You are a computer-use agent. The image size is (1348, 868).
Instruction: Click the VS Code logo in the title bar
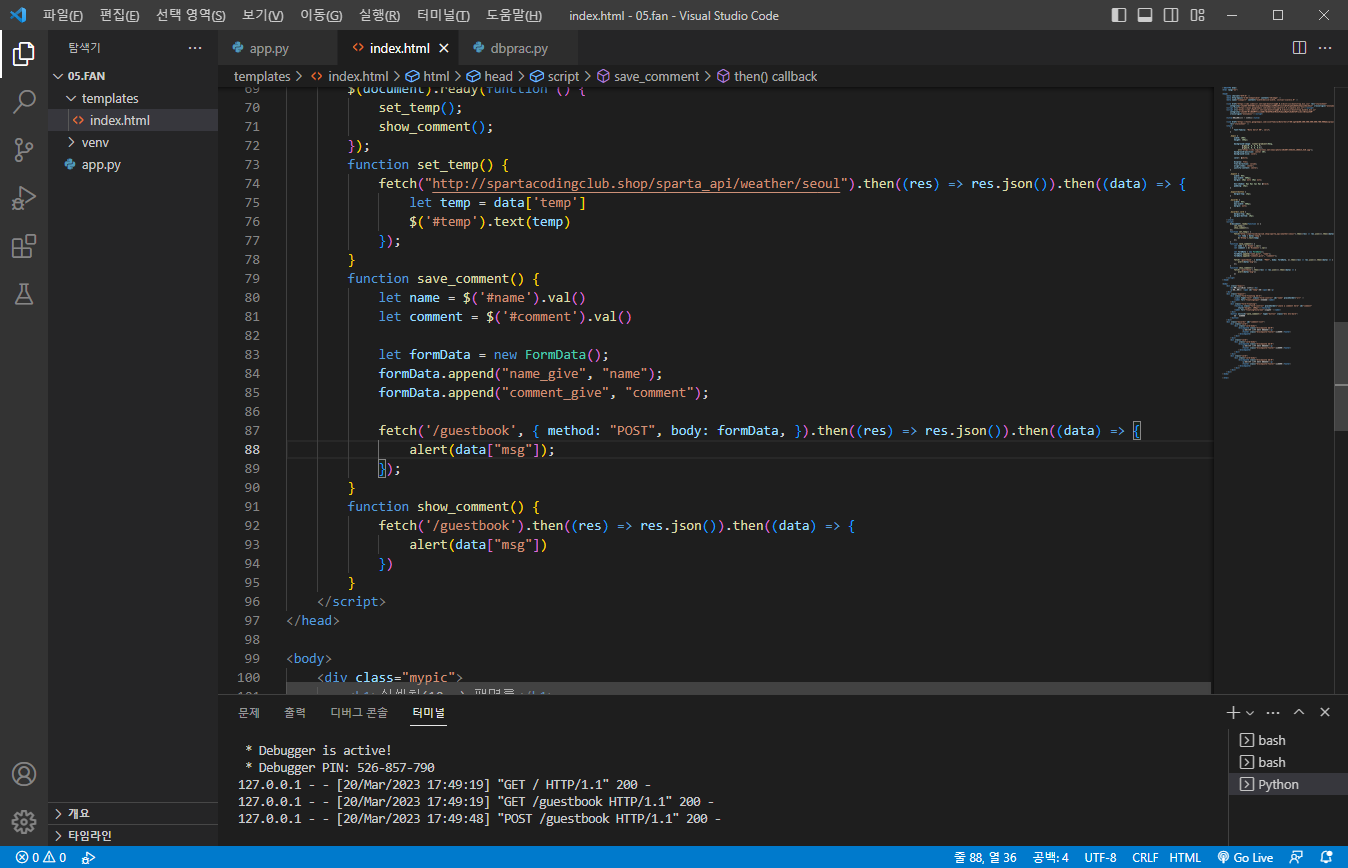[x=17, y=15]
